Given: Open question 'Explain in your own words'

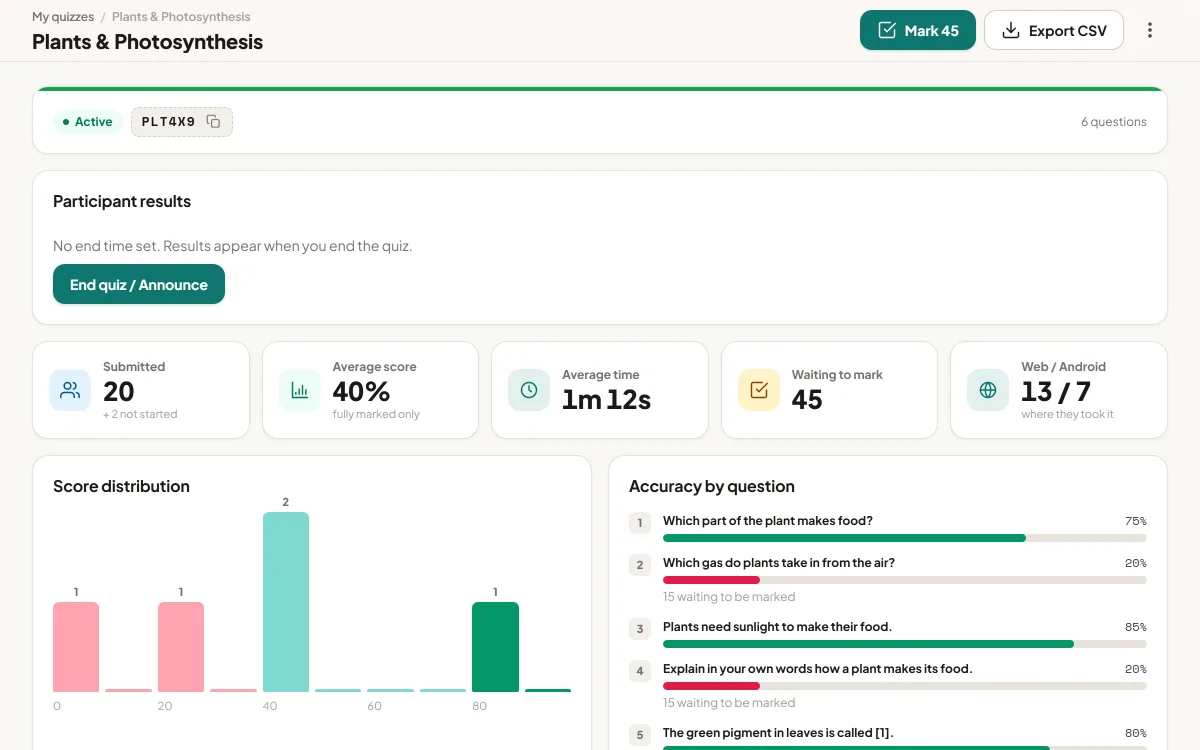Looking at the screenshot, I should coord(817,669).
